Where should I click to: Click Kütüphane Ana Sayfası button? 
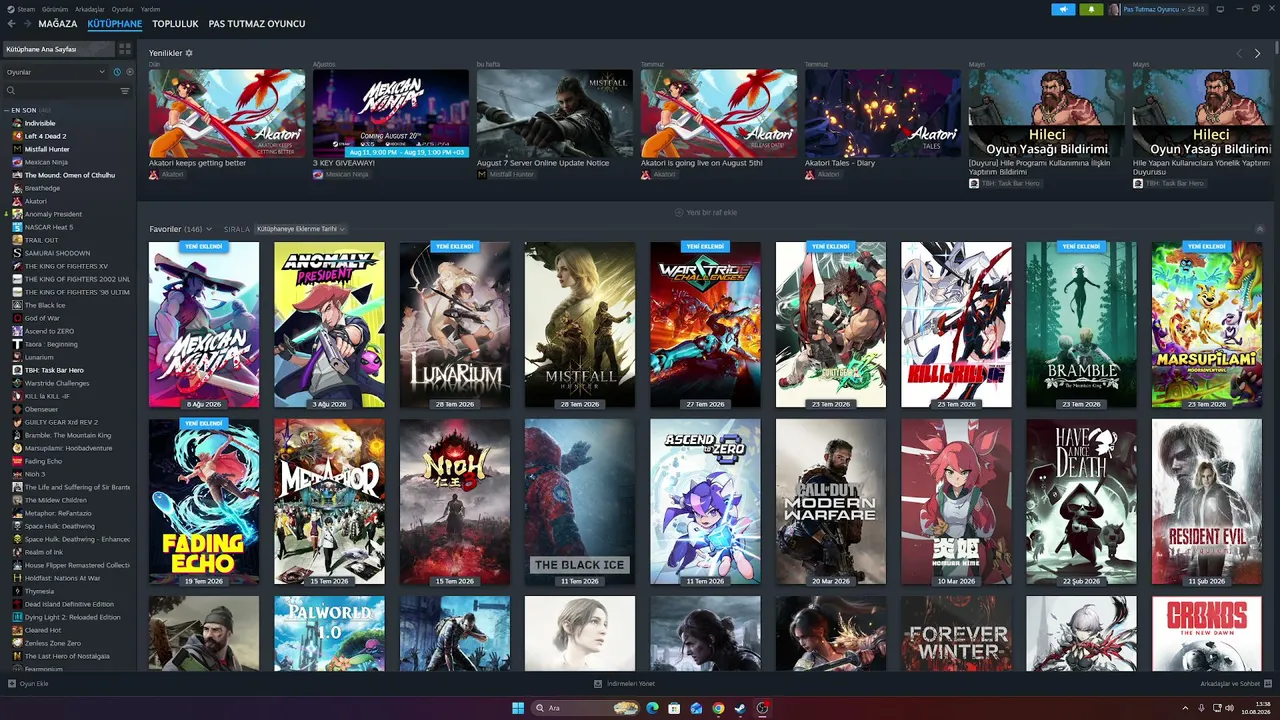(x=58, y=49)
